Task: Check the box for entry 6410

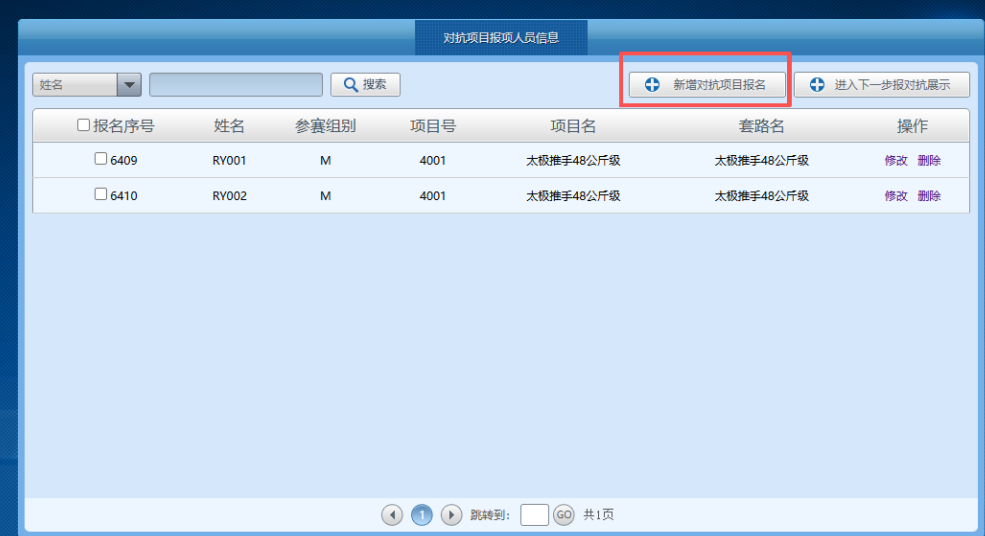Action: tap(100, 195)
